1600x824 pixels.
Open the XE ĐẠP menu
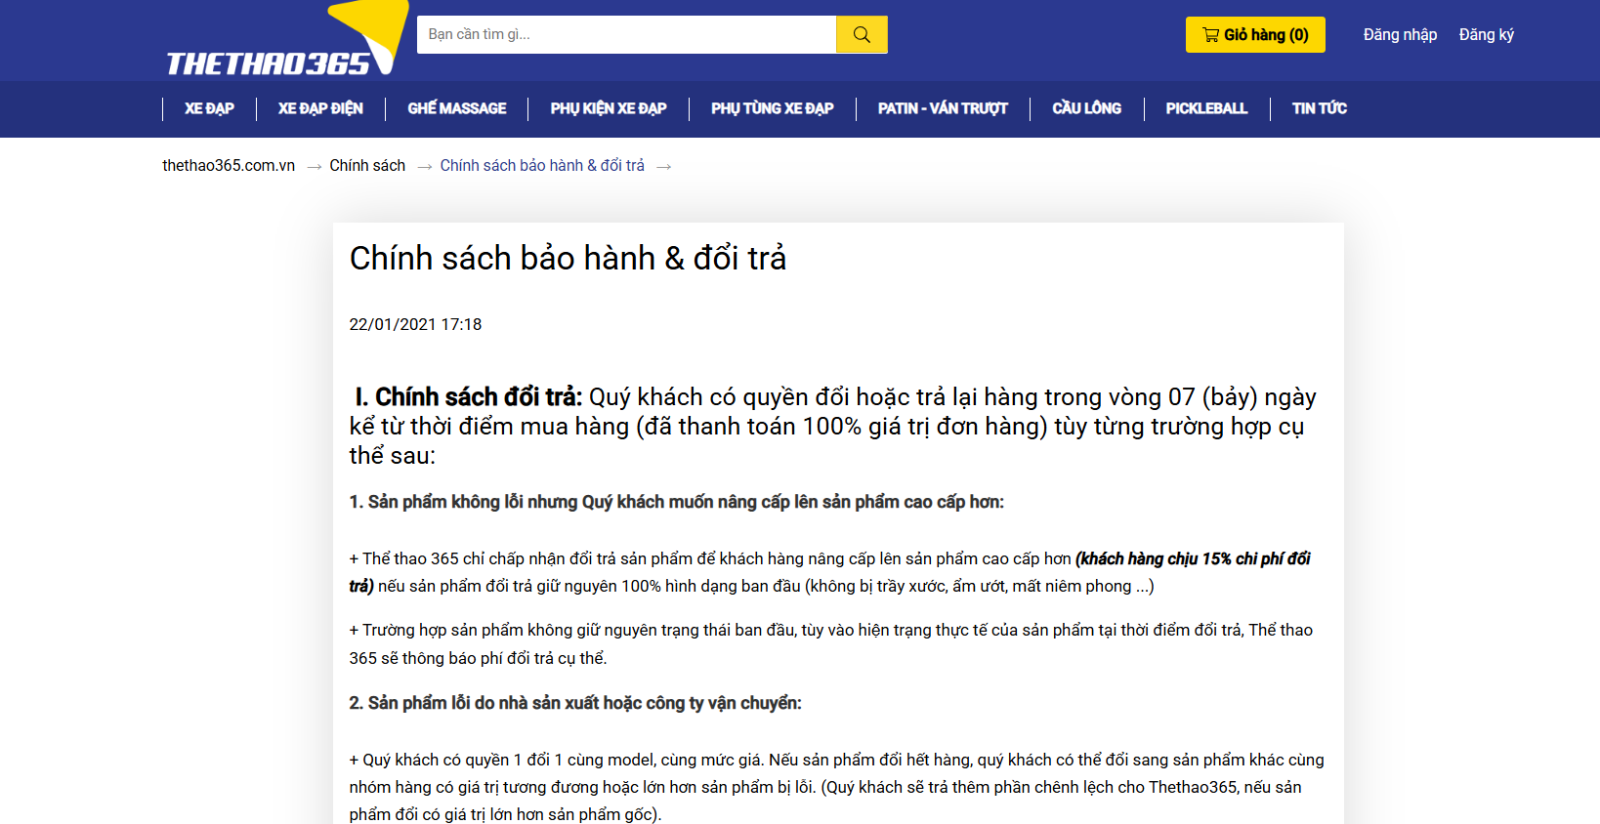209,108
